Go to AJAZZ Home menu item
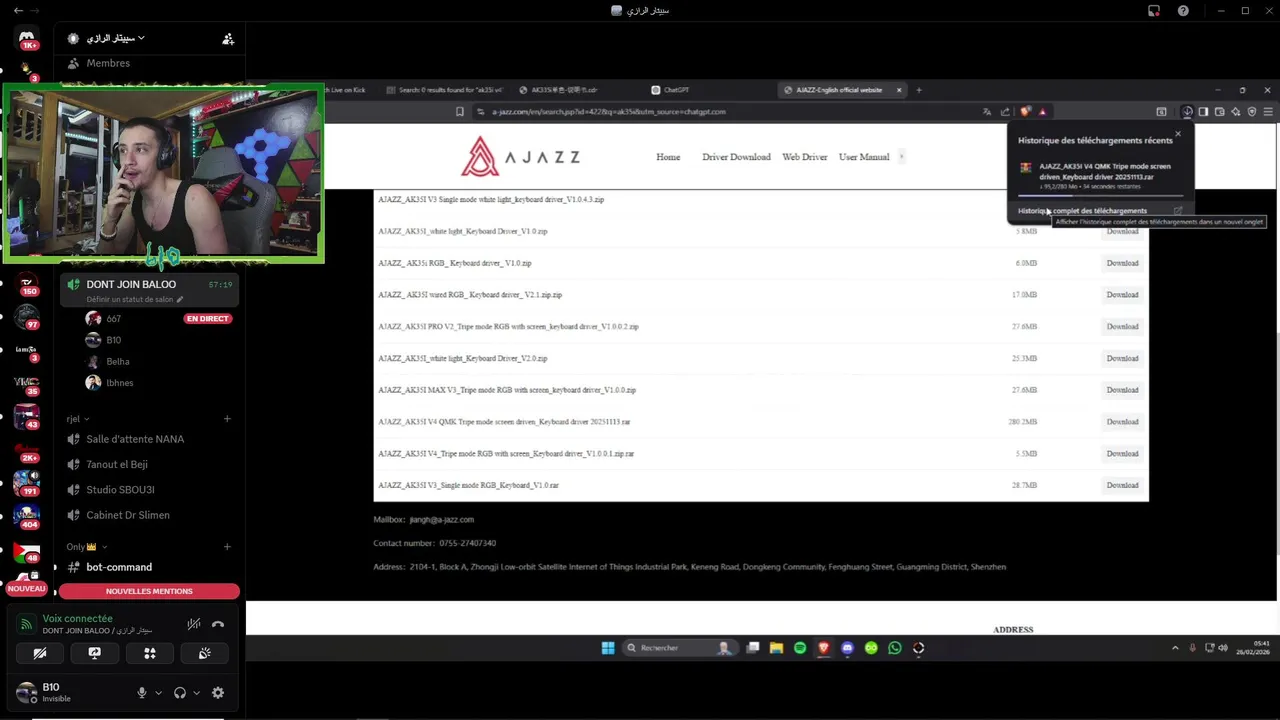The width and height of the screenshot is (1280, 720). click(668, 157)
